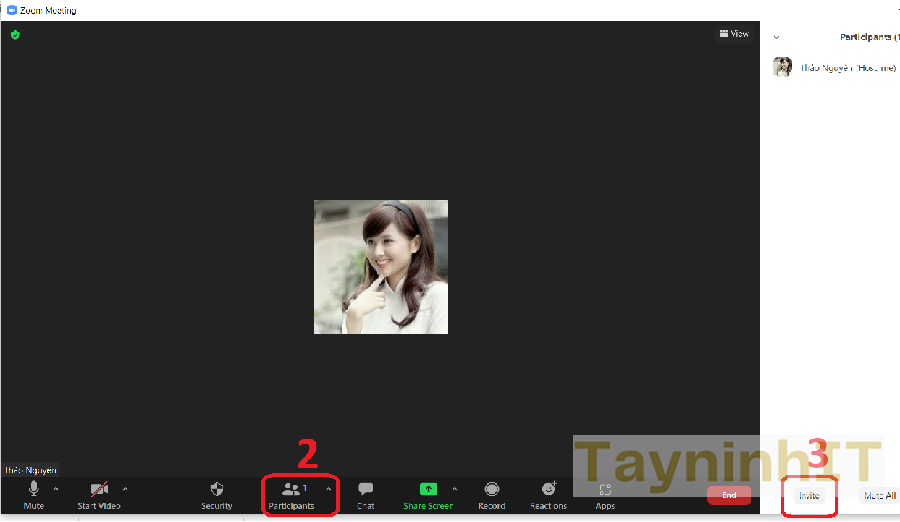Expand audio options arrow beside Mute
The image size is (900, 522).
coord(55,489)
